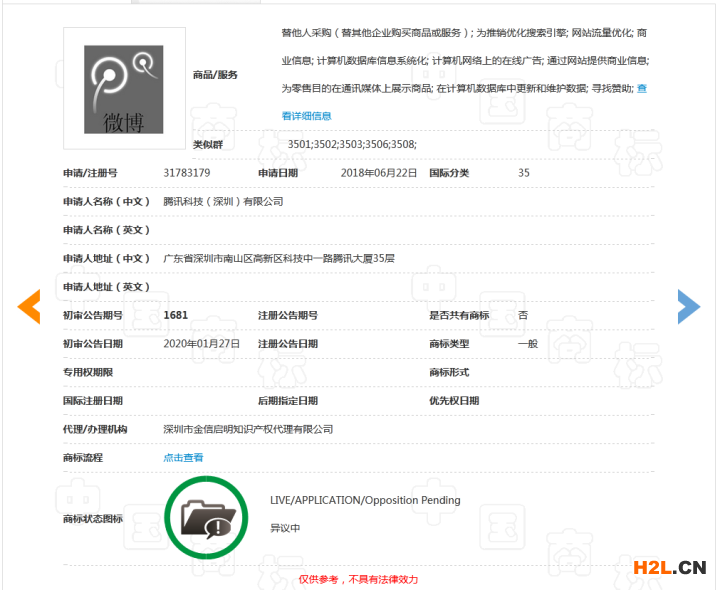Click the blue next arrow
Screen dimensions: 720x590
point(689,307)
